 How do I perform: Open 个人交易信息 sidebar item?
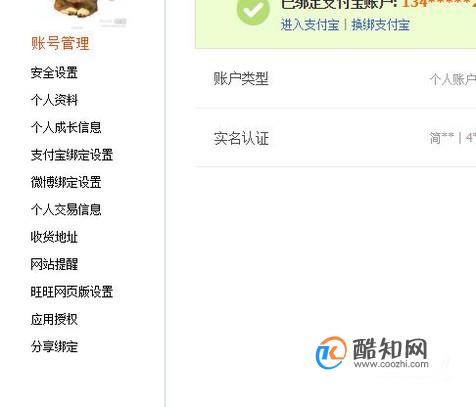click(x=66, y=210)
